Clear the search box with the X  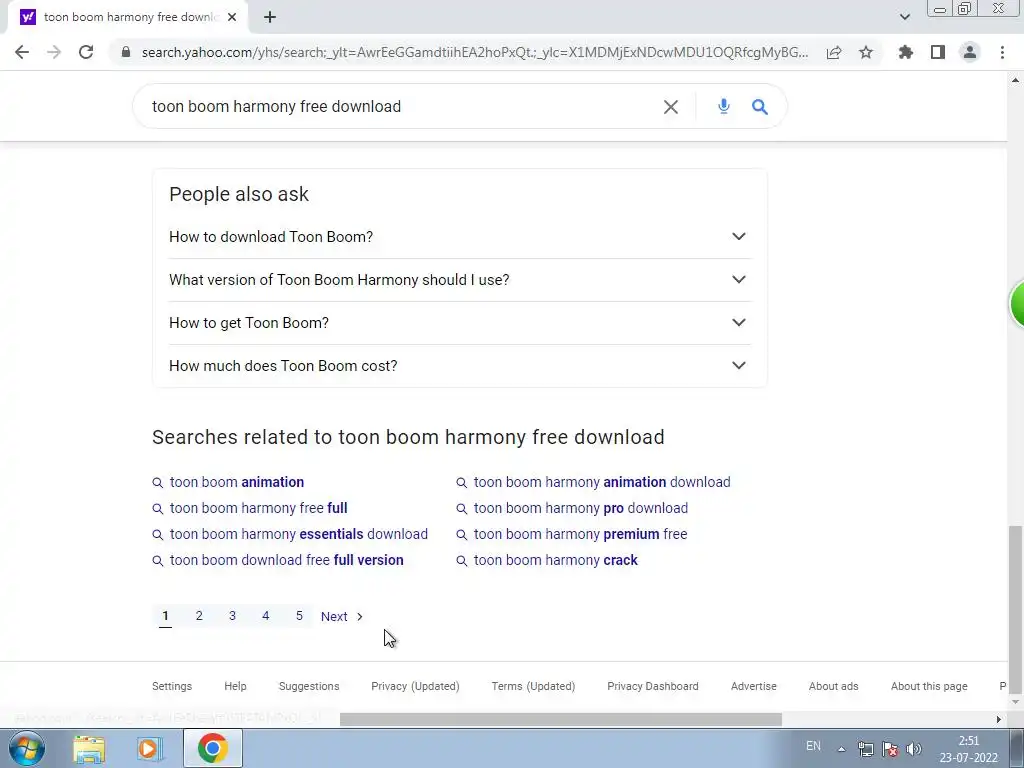coord(671,106)
